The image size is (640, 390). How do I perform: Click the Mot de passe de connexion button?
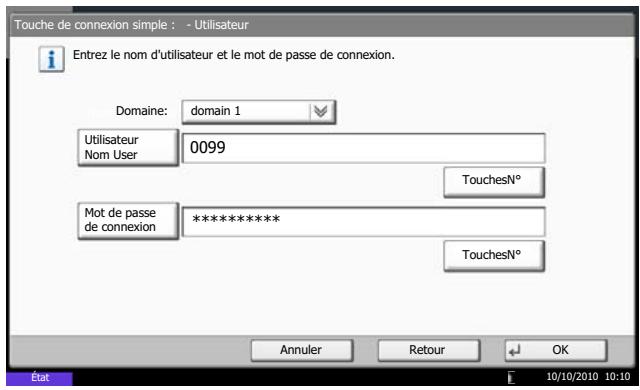coord(128,220)
